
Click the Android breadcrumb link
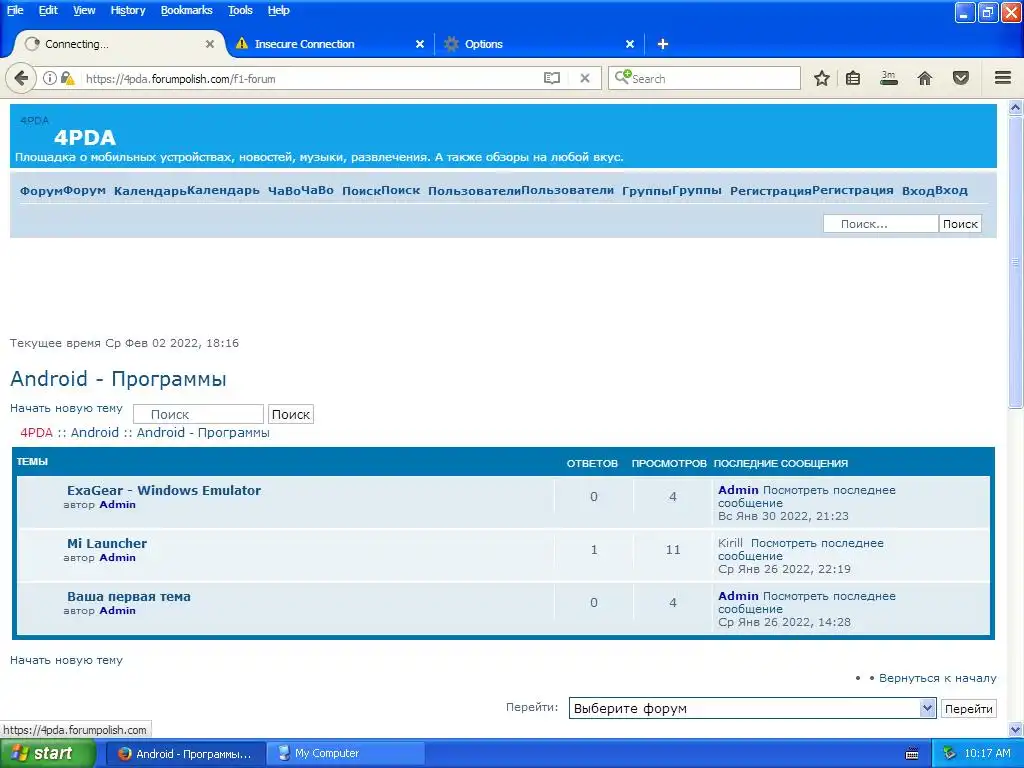tap(95, 432)
